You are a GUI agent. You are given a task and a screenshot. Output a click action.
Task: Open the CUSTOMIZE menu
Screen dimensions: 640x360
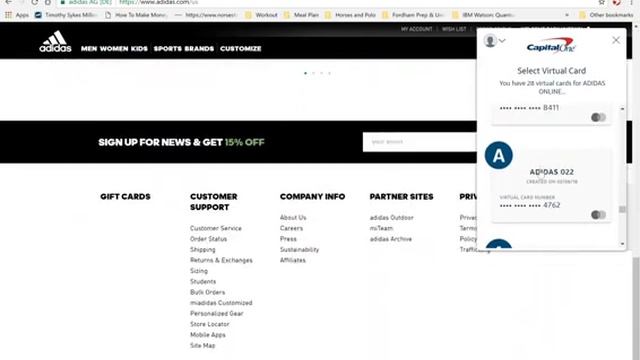[241, 49]
